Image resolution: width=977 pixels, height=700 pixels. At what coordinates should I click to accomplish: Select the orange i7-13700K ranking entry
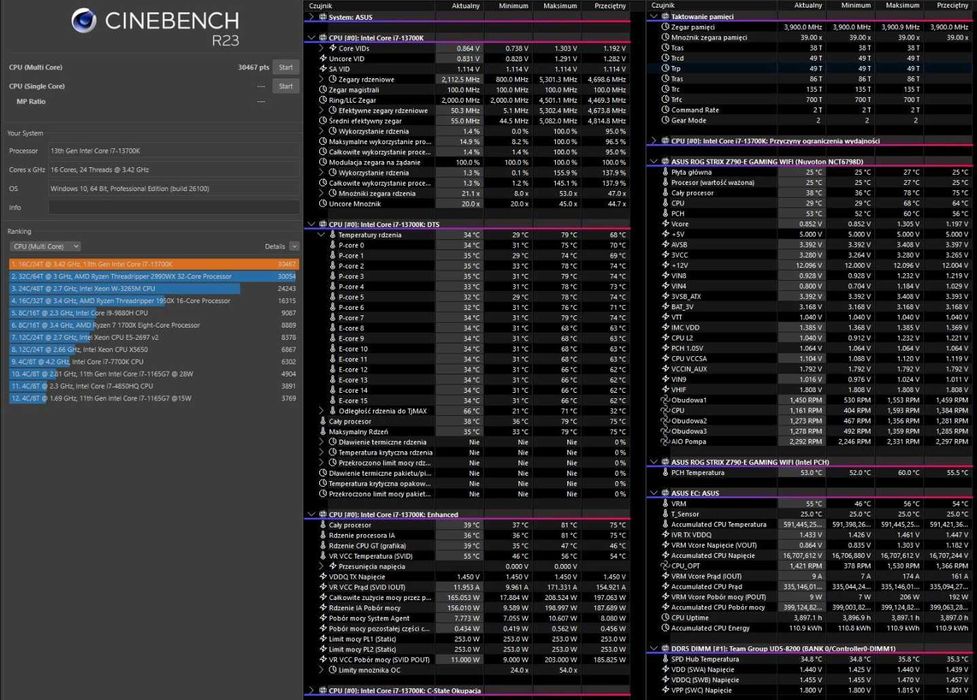point(154,264)
